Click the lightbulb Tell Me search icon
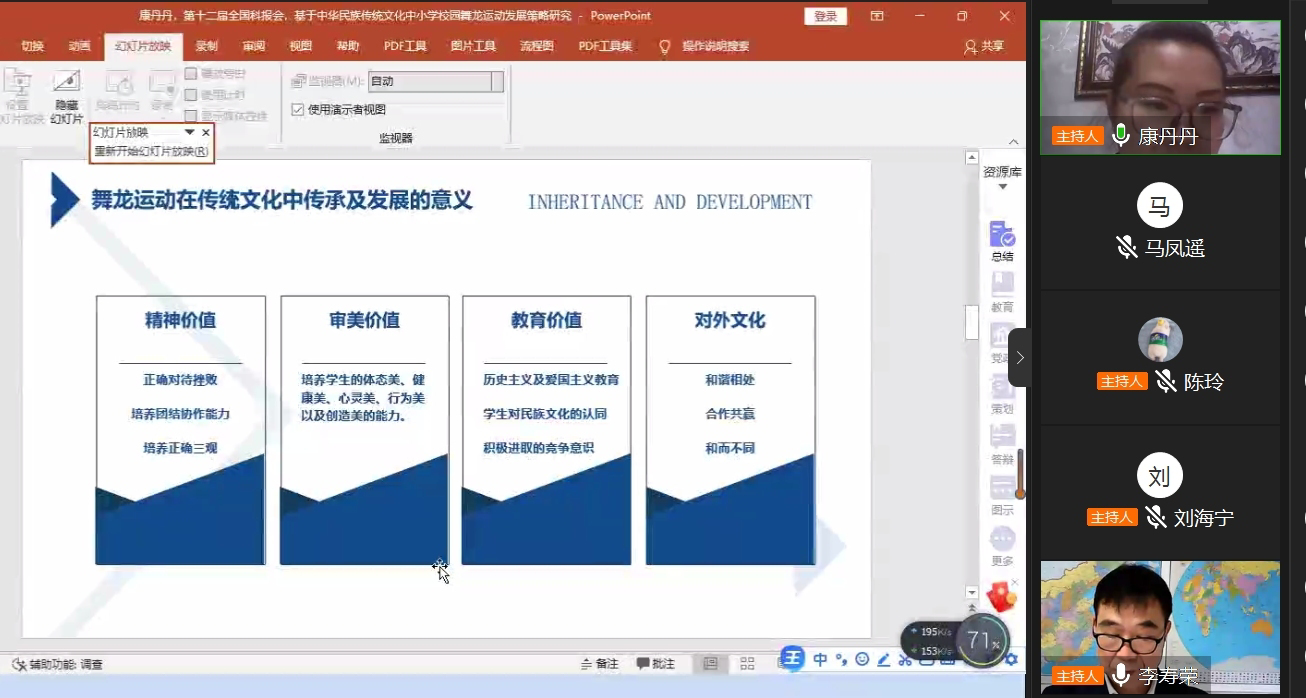This screenshot has height=698, width=1306. click(x=664, y=46)
